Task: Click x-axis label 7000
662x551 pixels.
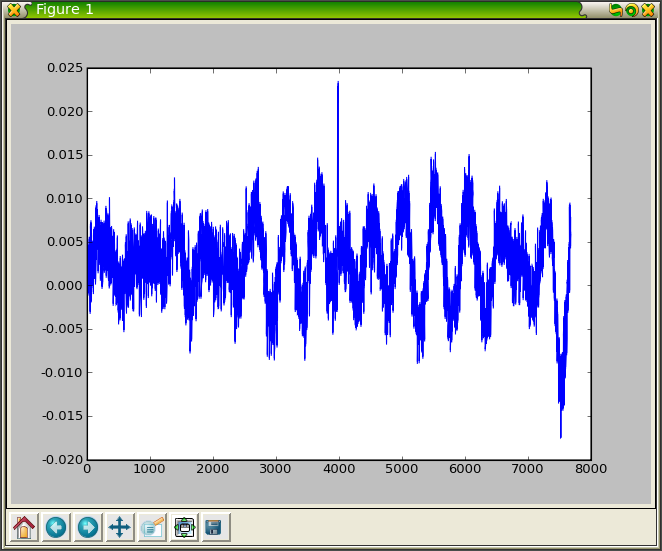Action: click(528, 469)
